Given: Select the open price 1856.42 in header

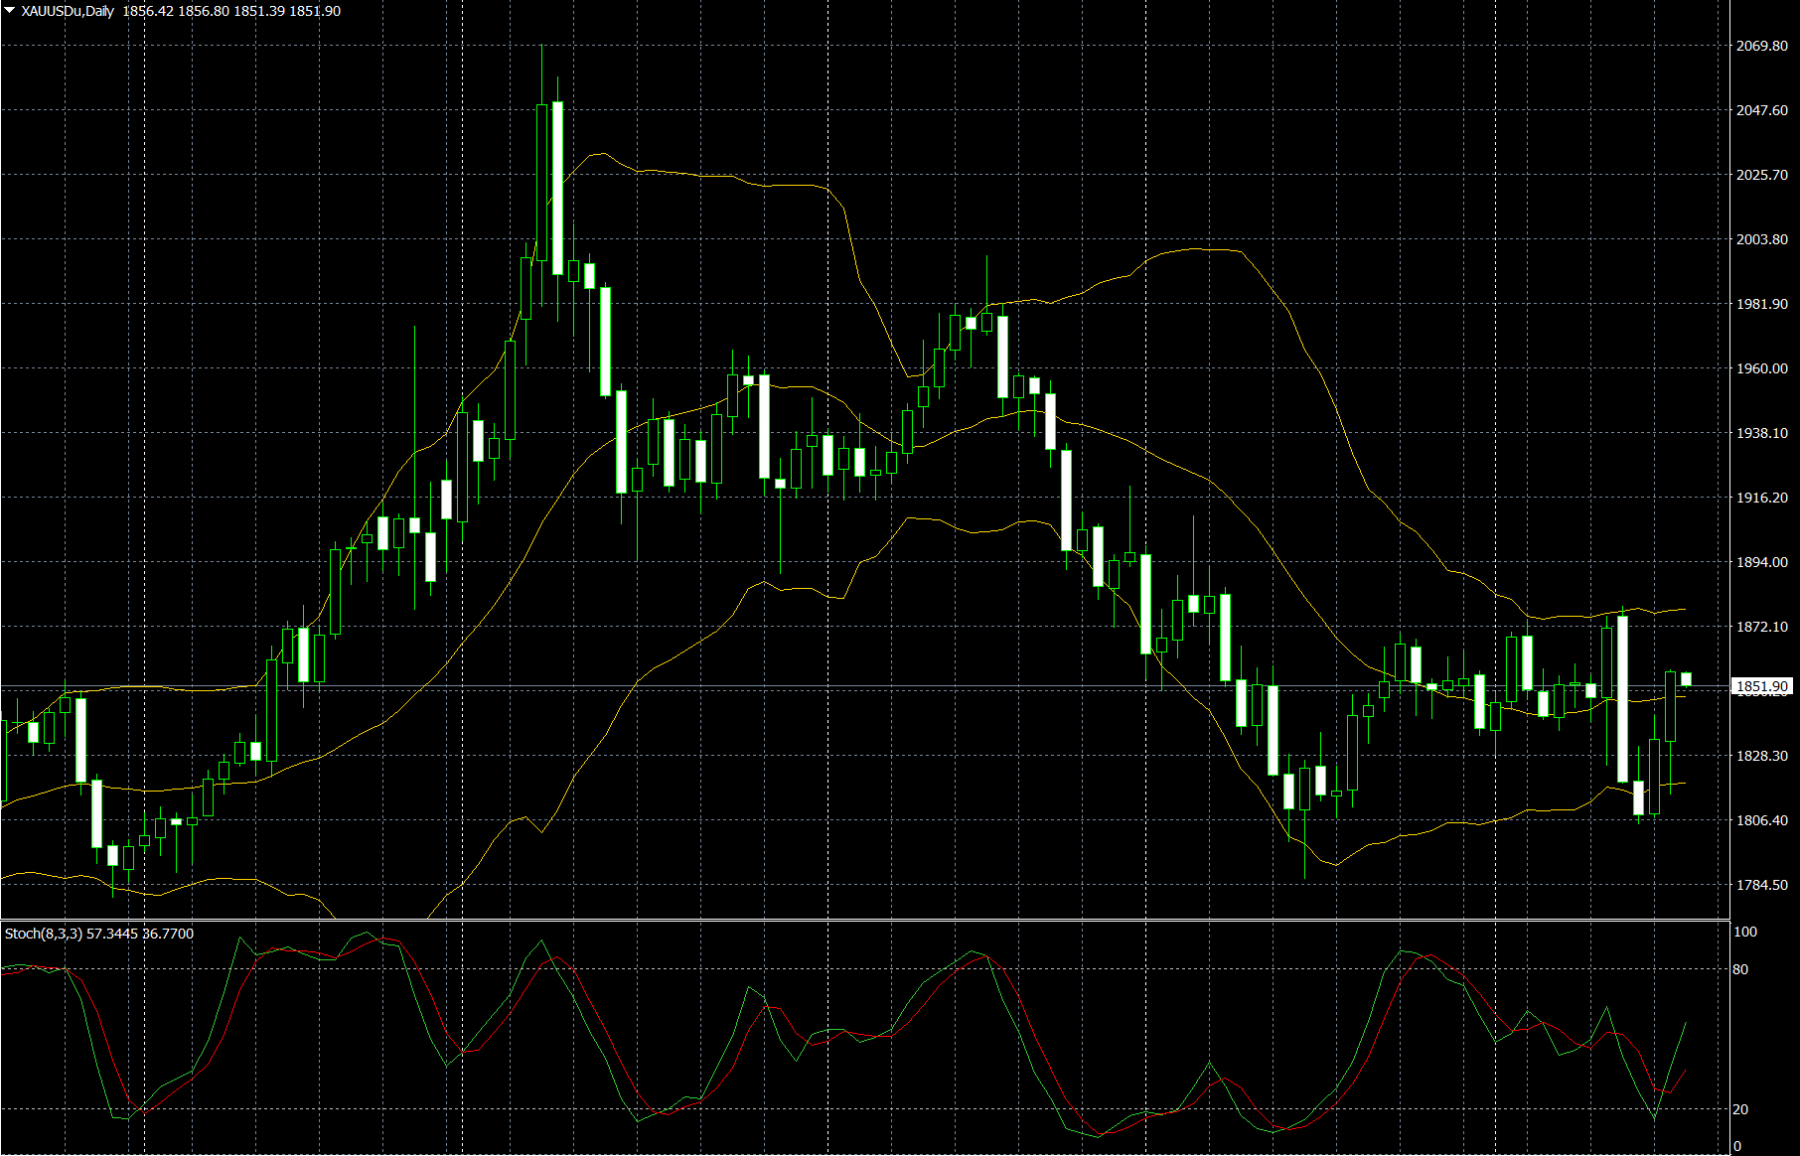Looking at the screenshot, I should [x=148, y=11].
